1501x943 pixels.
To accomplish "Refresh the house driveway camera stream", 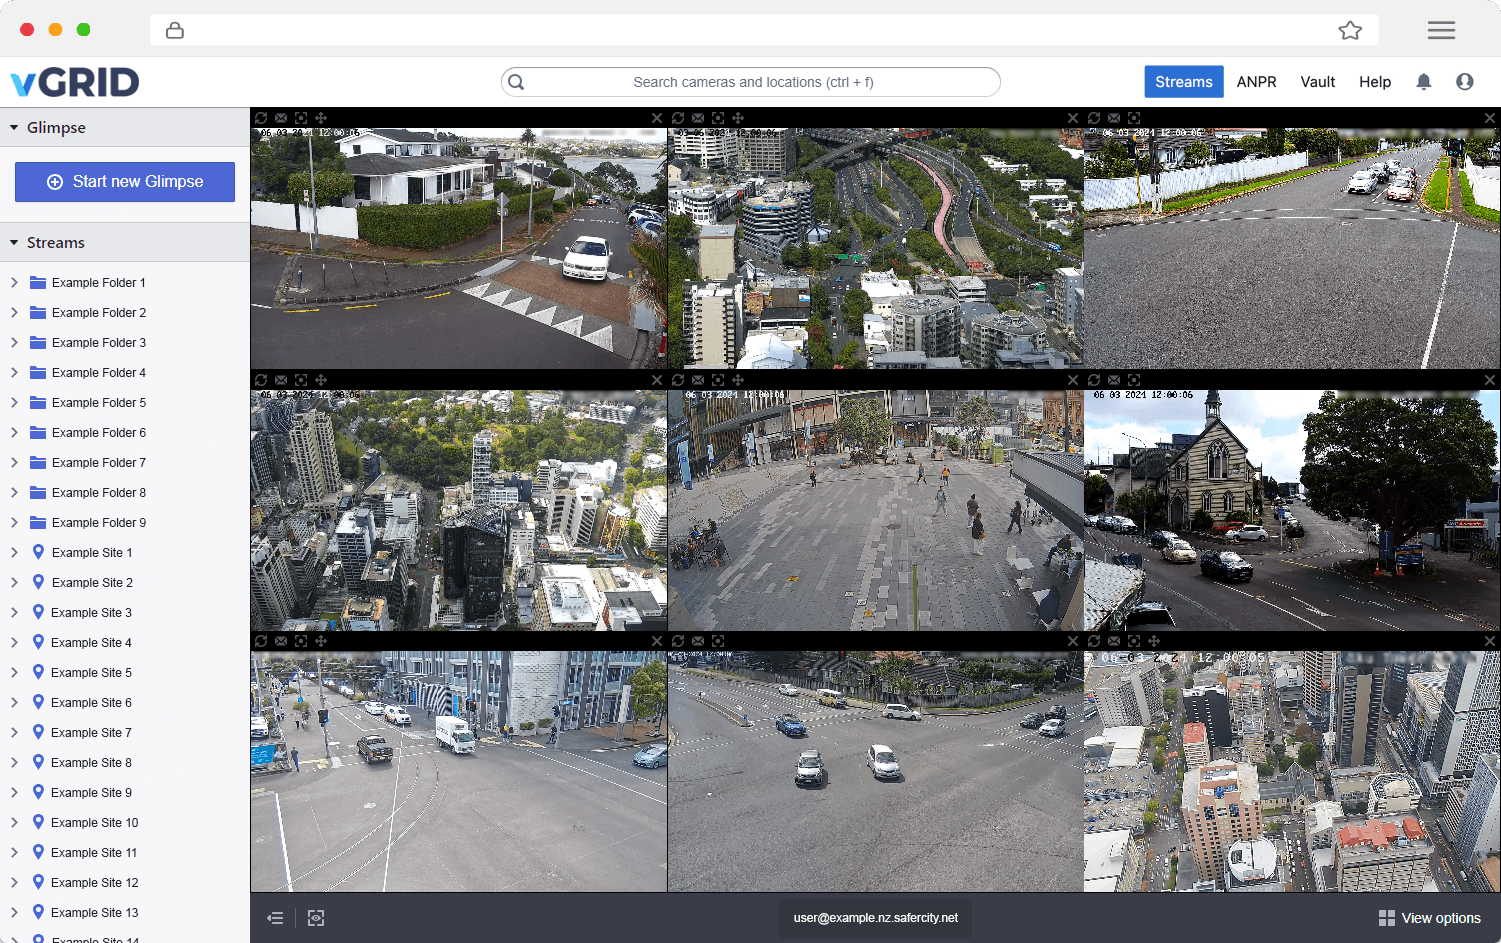I will point(261,118).
